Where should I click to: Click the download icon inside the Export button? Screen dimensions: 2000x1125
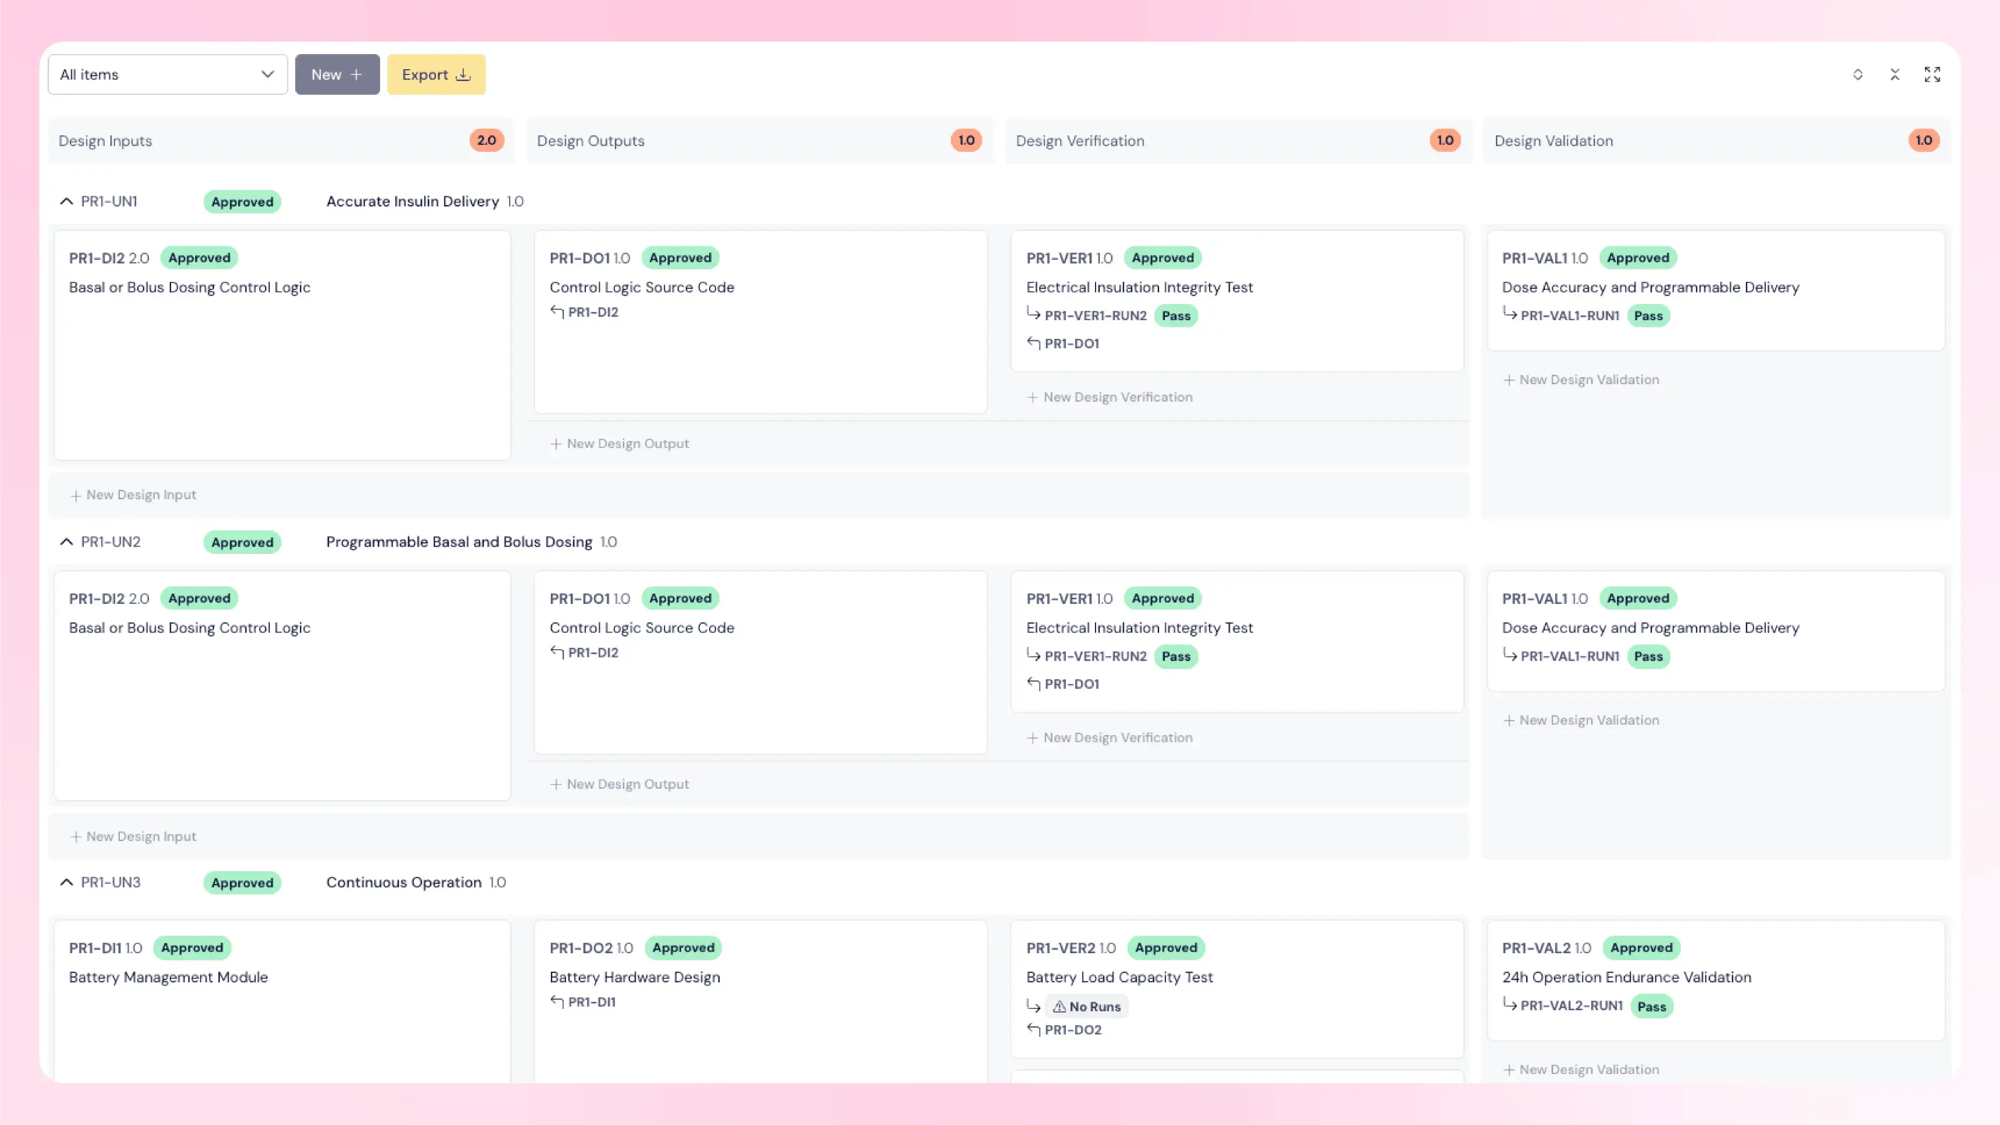coord(462,74)
